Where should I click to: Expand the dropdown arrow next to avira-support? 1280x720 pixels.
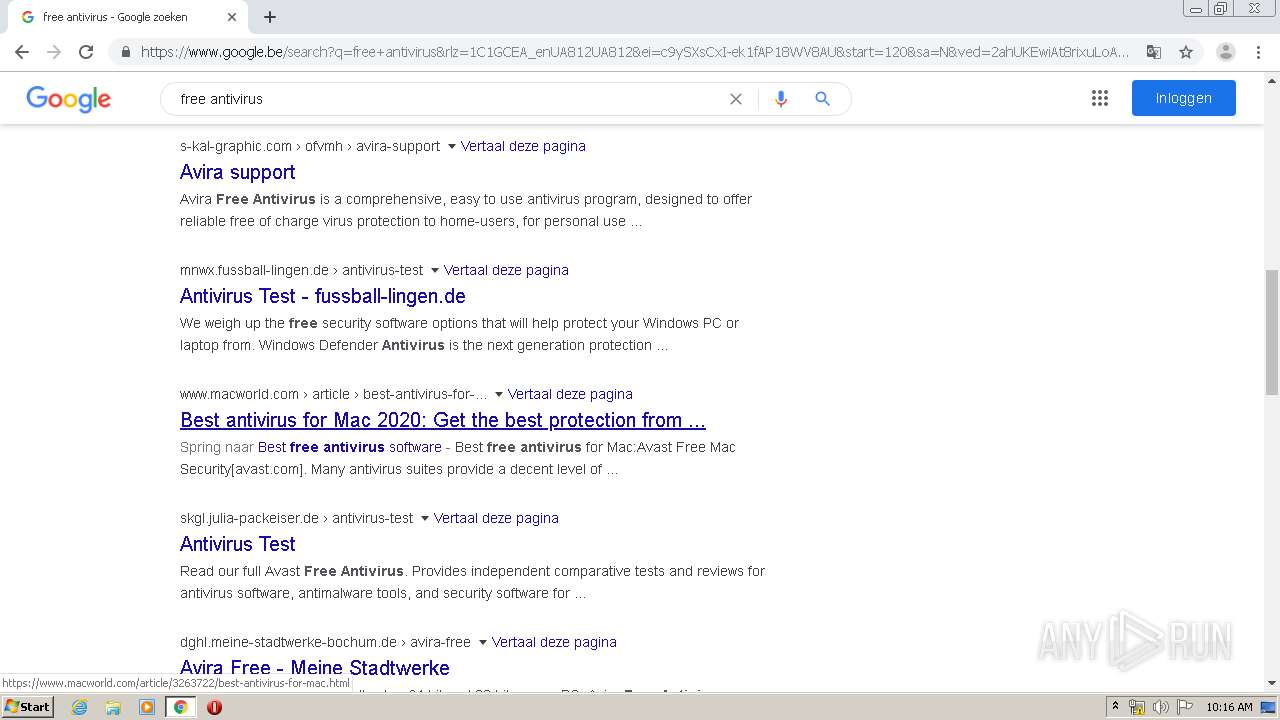[452, 146]
